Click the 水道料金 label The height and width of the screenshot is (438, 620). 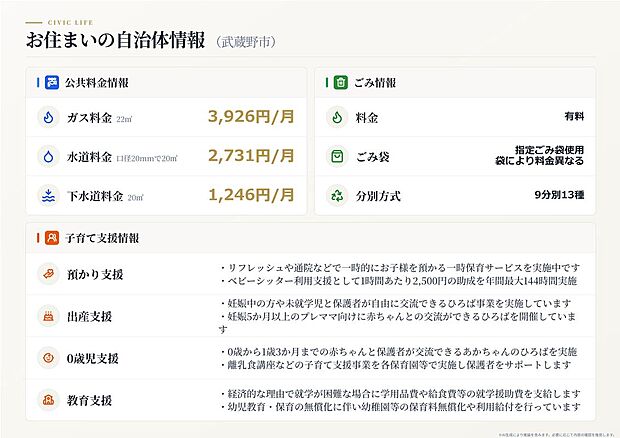[x=89, y=157]
